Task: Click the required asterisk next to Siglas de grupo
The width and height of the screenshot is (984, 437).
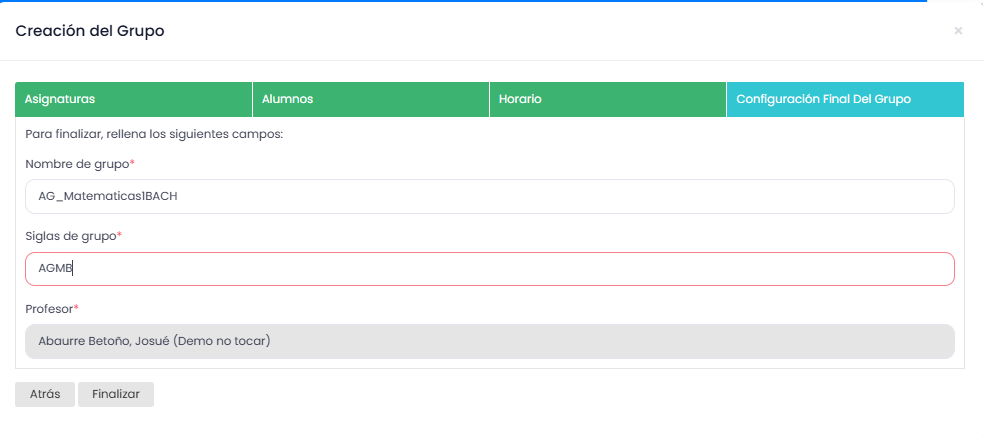Action: pos(119,234)
